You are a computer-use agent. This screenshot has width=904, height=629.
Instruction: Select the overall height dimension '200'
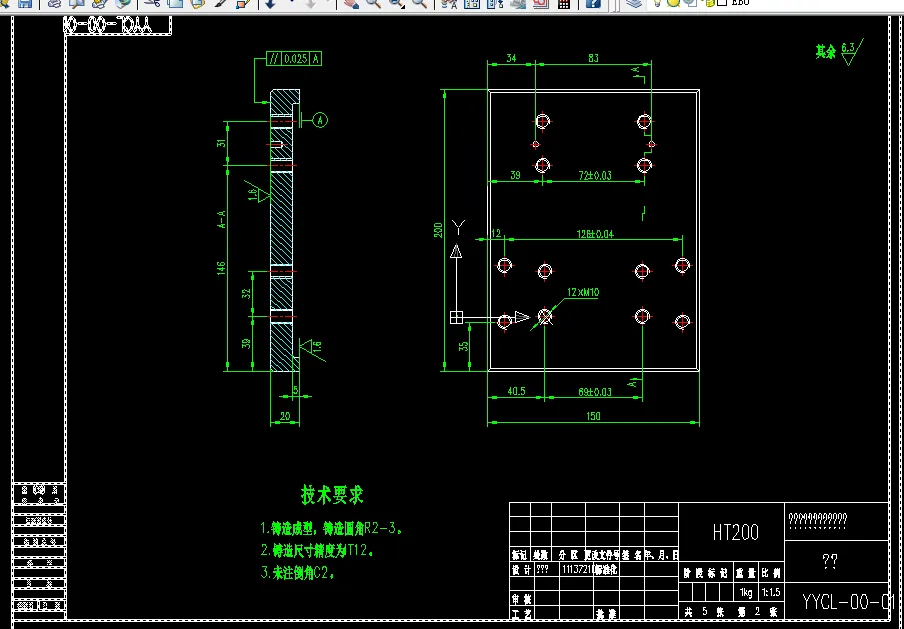pyautogui.click(x=439, y=230)
